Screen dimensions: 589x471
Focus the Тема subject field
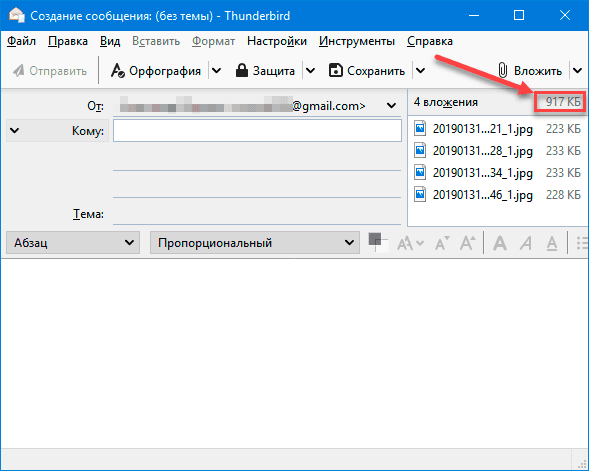(x=257, y=214)
